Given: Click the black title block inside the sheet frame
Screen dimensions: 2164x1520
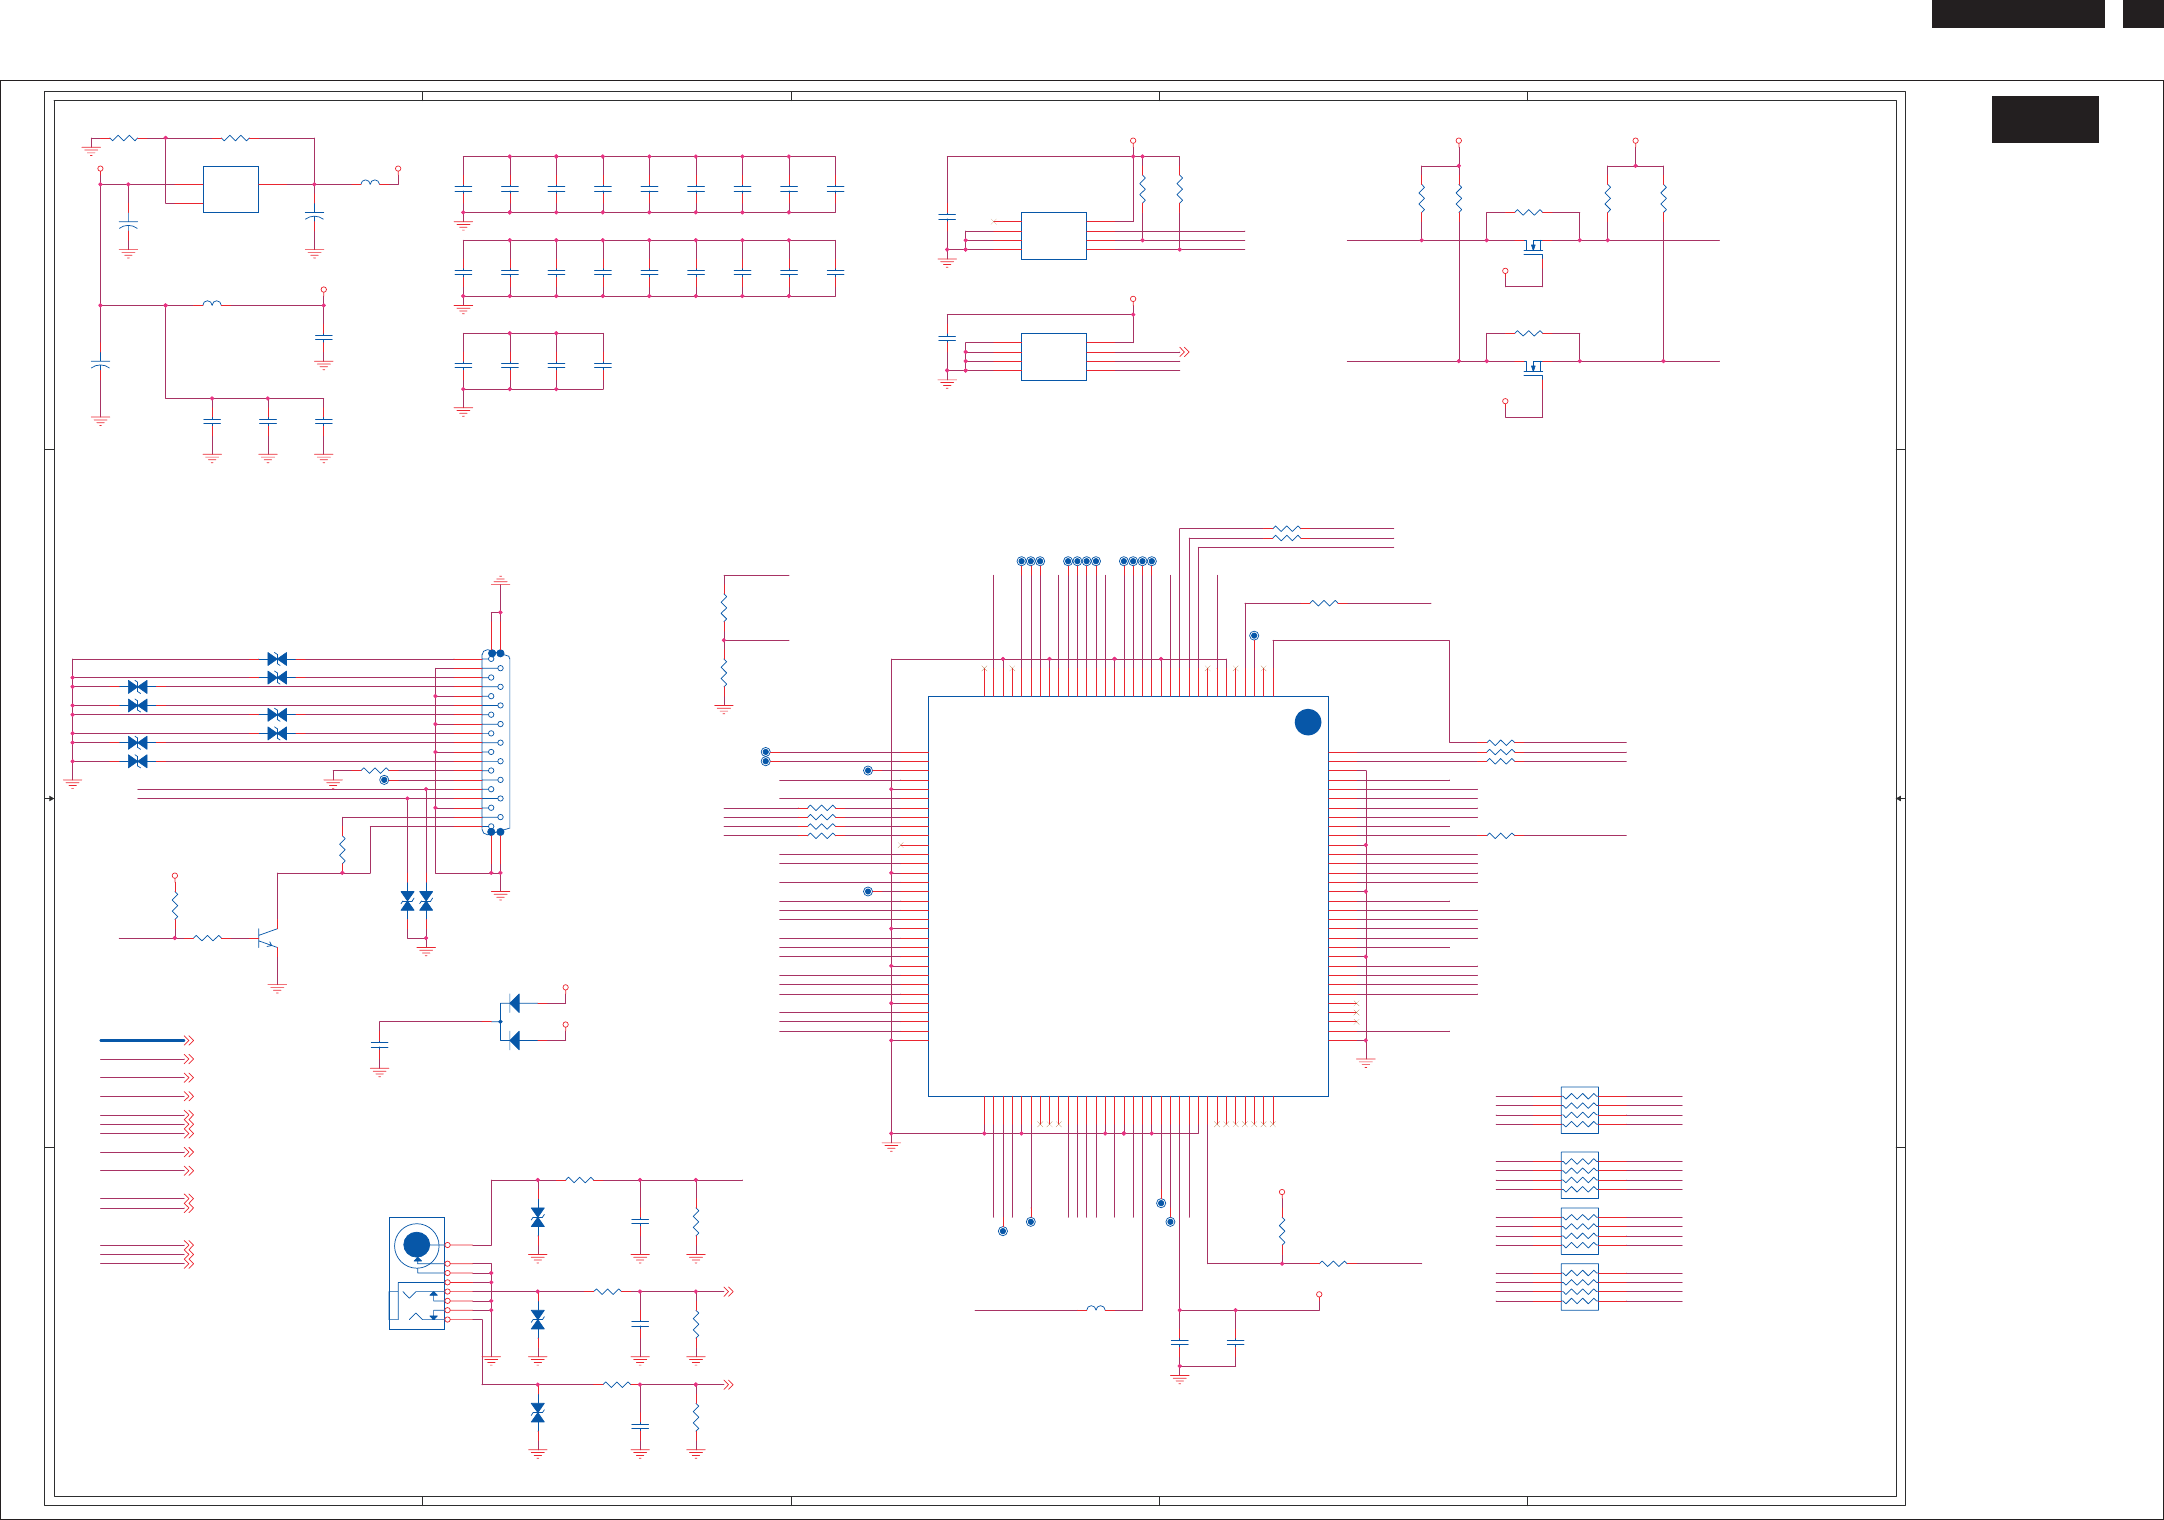Looking at the screenshot, I should pyautogui.click(x=2044, y=119).
